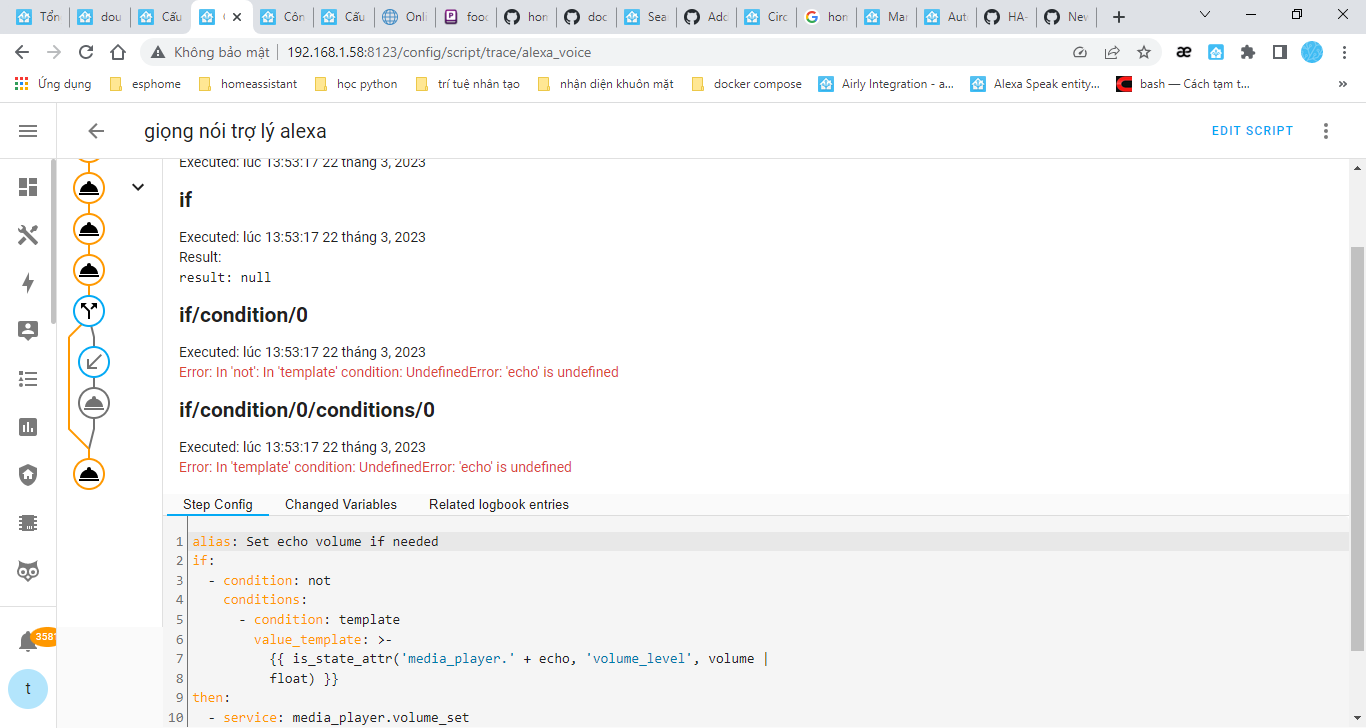
Task: Open the Ứng dụng apps shortcut
Action: tap(53, 84)
